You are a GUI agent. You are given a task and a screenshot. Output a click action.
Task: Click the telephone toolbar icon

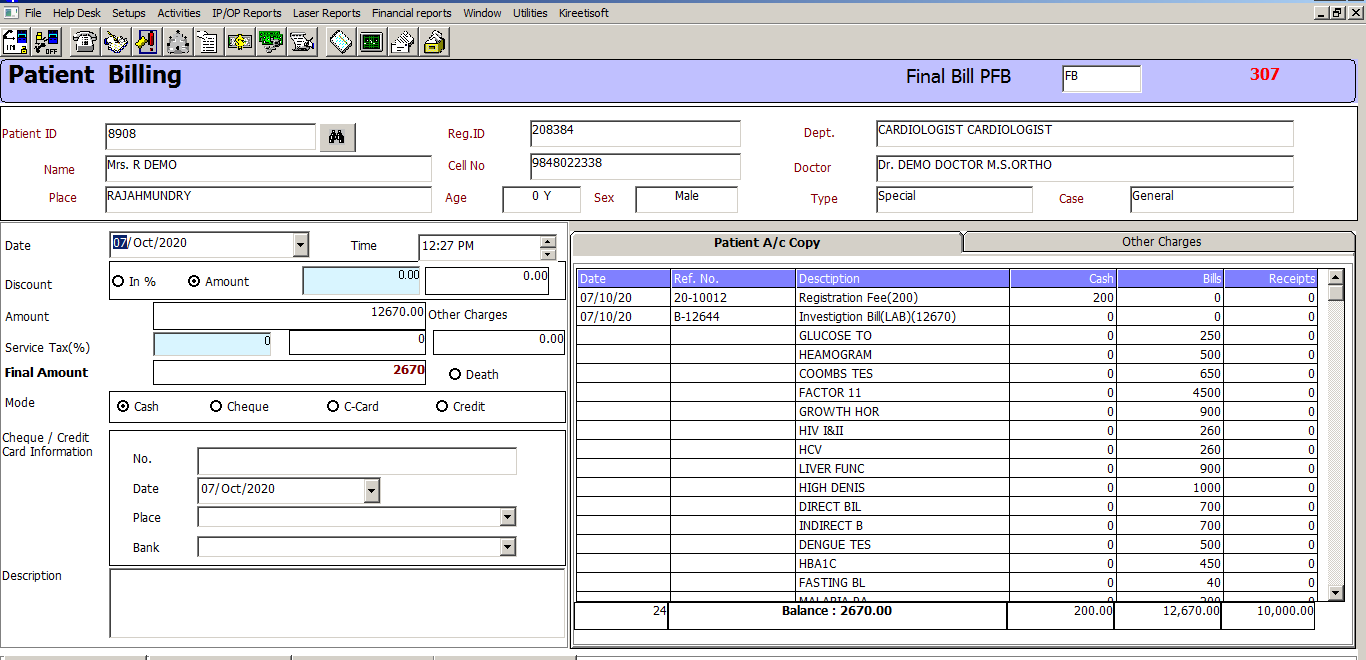(x=85, y=42)
